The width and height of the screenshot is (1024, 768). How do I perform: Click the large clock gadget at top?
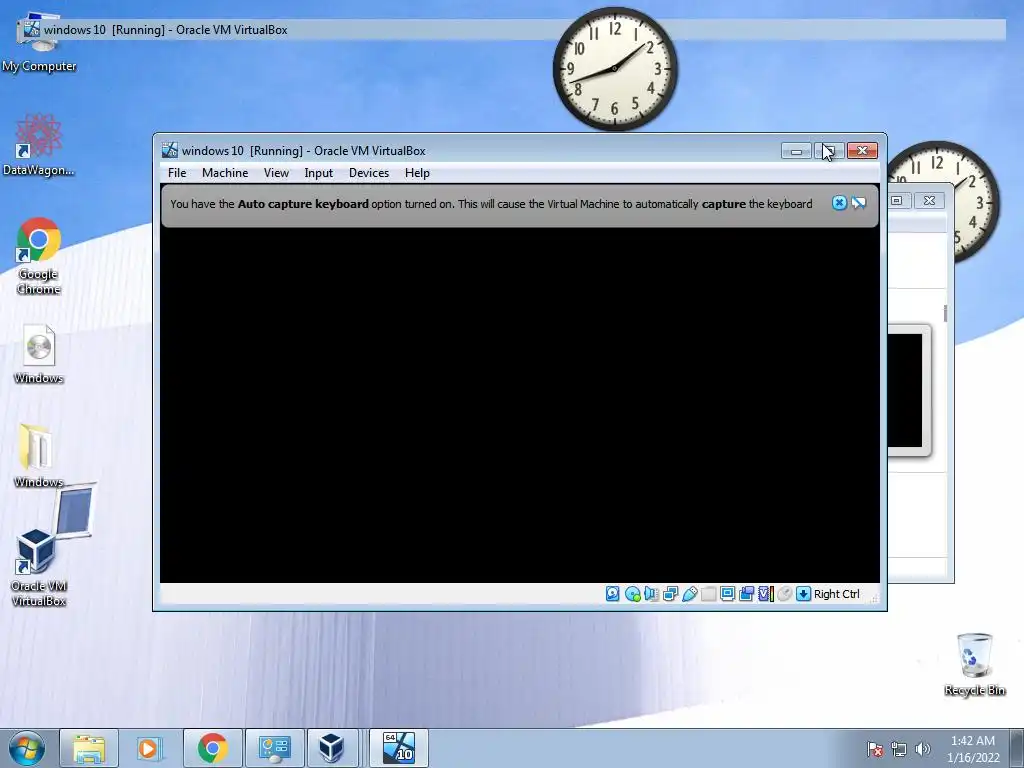(615, 69)
